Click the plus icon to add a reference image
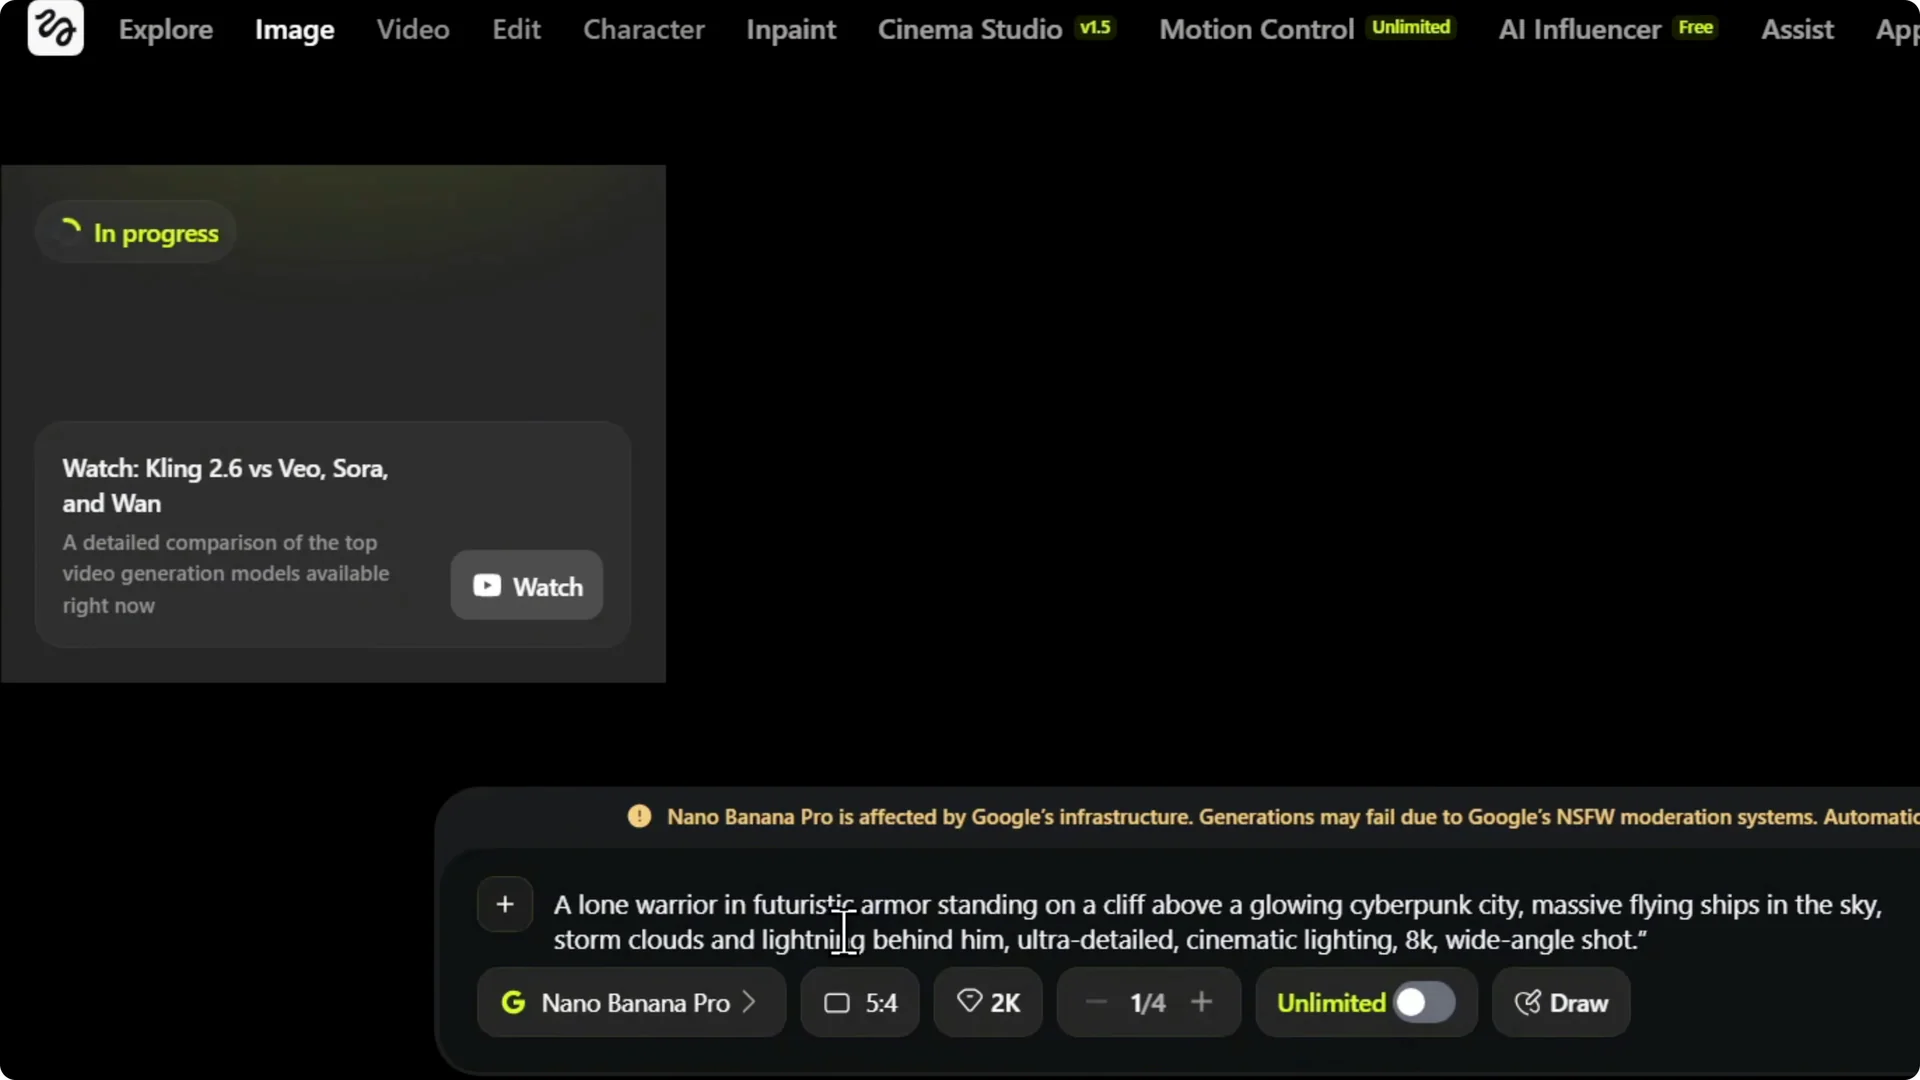Image resolution: width=1920 pixels, height=1080 pixels. (x=505, y=903)
